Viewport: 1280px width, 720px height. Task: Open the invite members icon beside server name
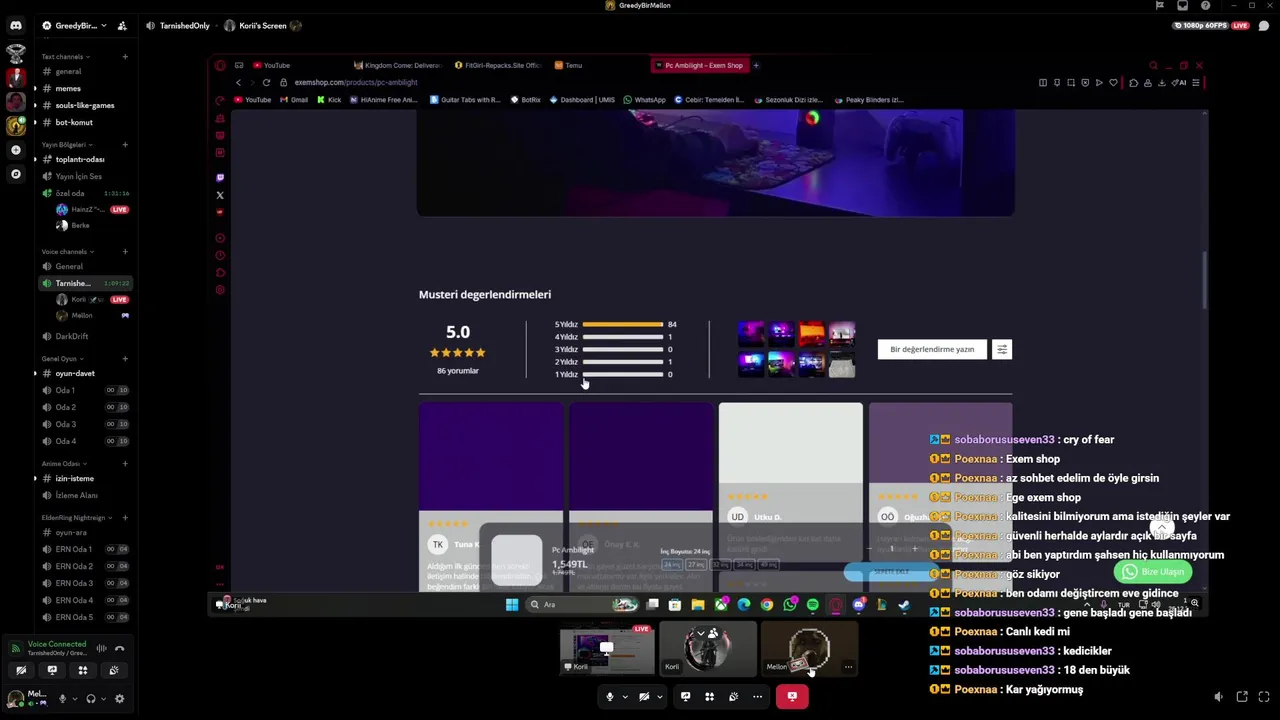(122, 25)
